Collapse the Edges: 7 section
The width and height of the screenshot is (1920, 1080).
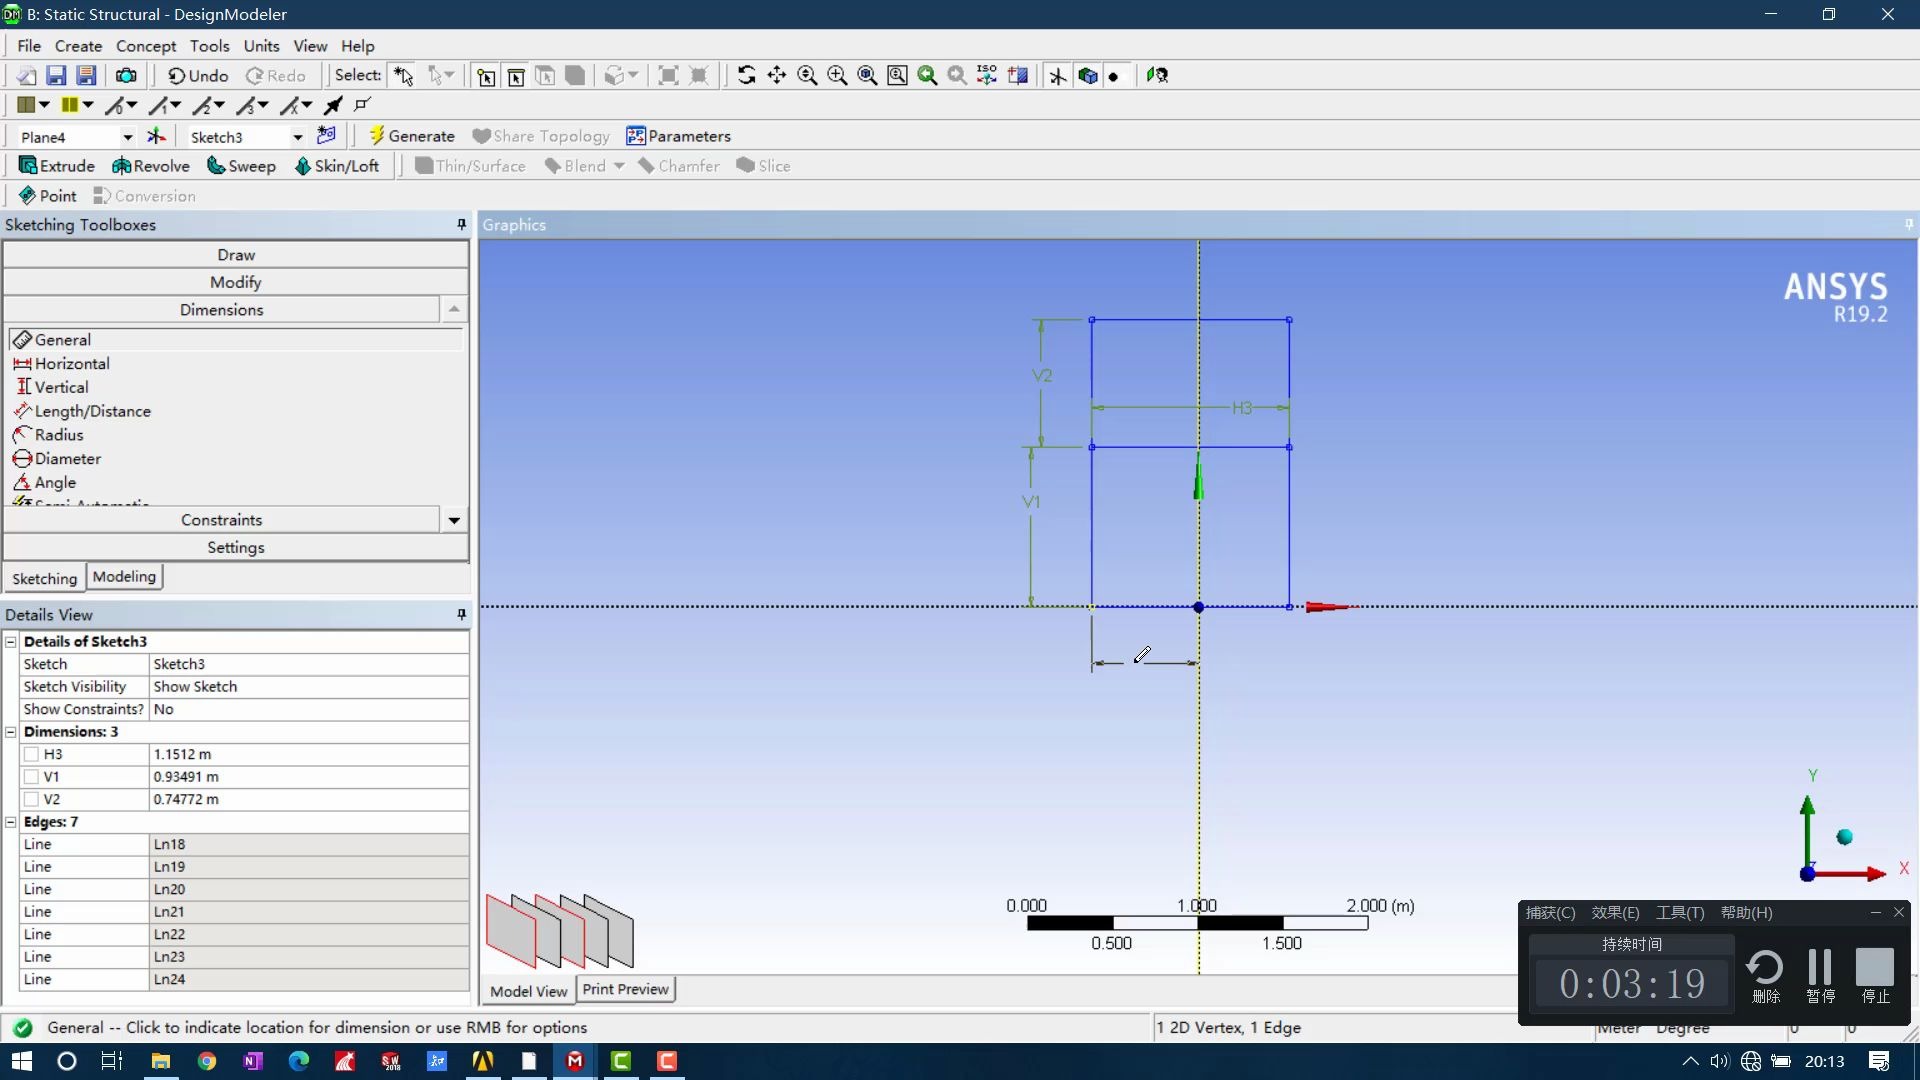[x=11, y=822]
